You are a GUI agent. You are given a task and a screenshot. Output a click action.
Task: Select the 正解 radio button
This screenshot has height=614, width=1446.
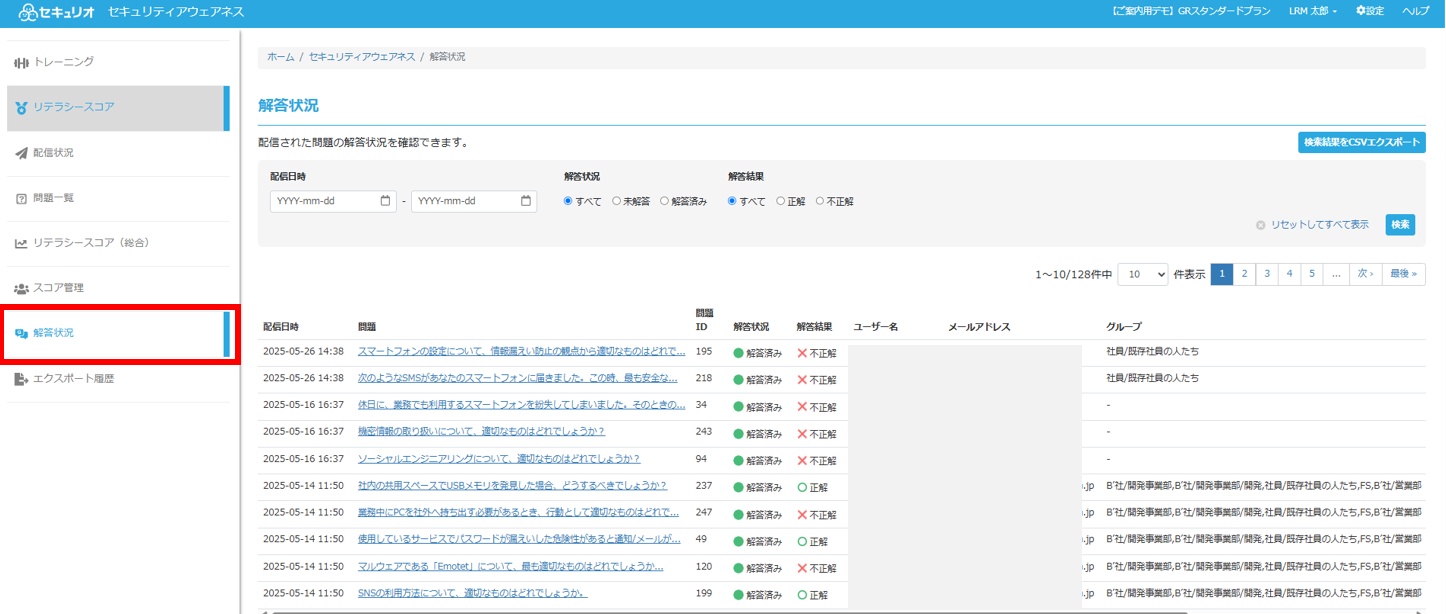(781, 201)
